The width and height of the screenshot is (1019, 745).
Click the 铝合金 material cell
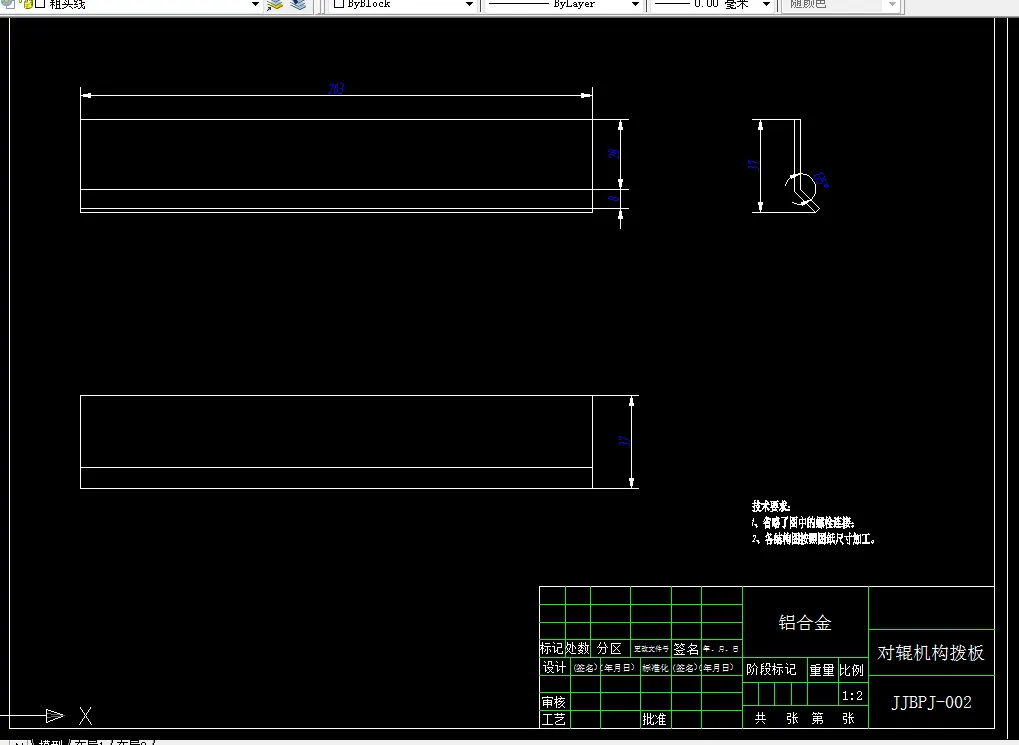805,623
